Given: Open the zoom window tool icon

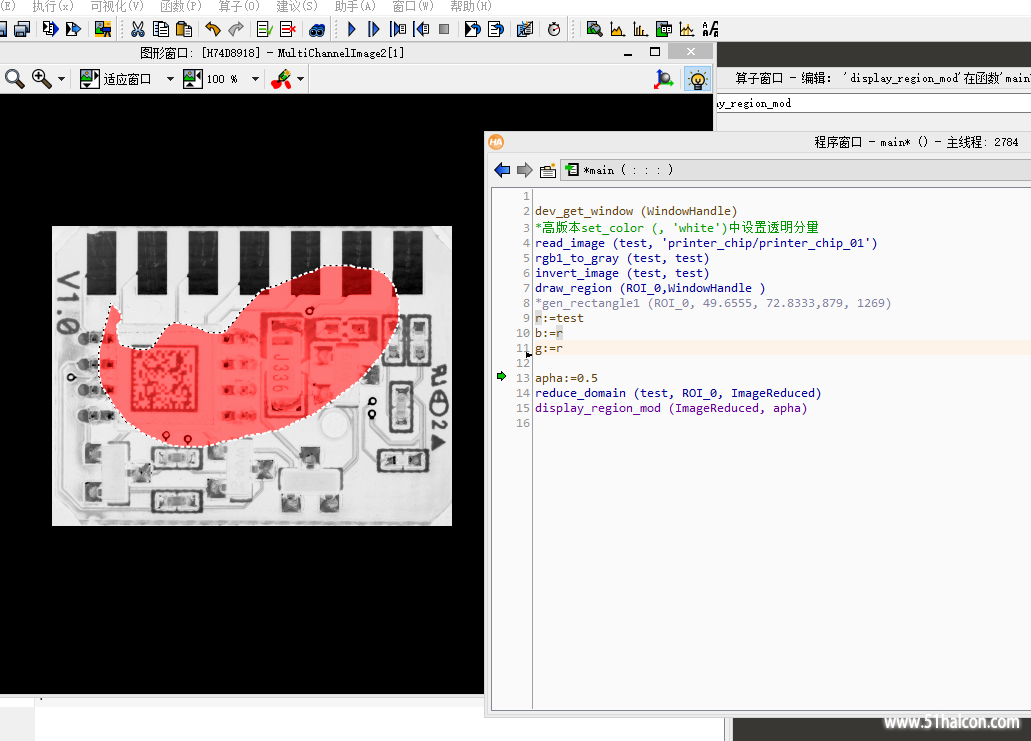Looking at the screenshot, I should pos(594,29).
